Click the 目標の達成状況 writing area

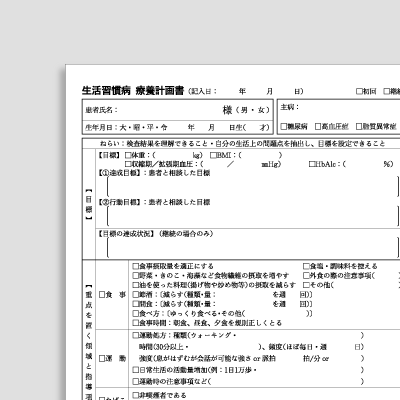coord(253,248)
